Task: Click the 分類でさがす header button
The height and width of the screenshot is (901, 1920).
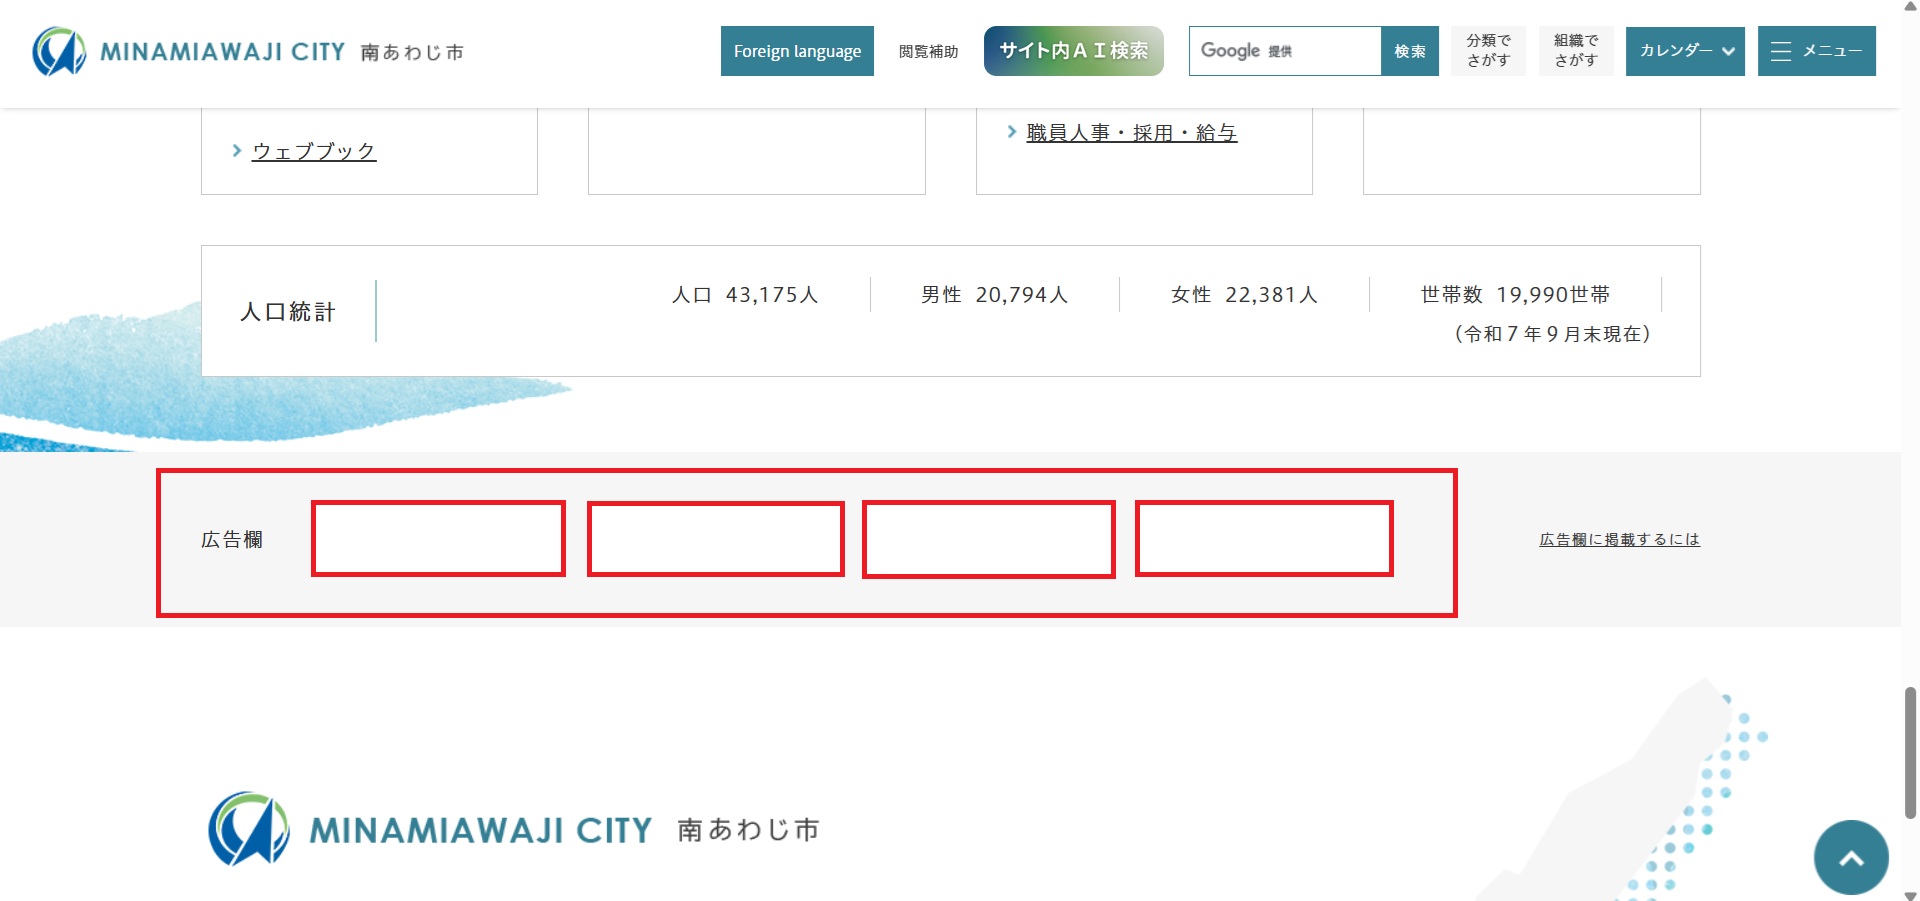Action: 1488,51
